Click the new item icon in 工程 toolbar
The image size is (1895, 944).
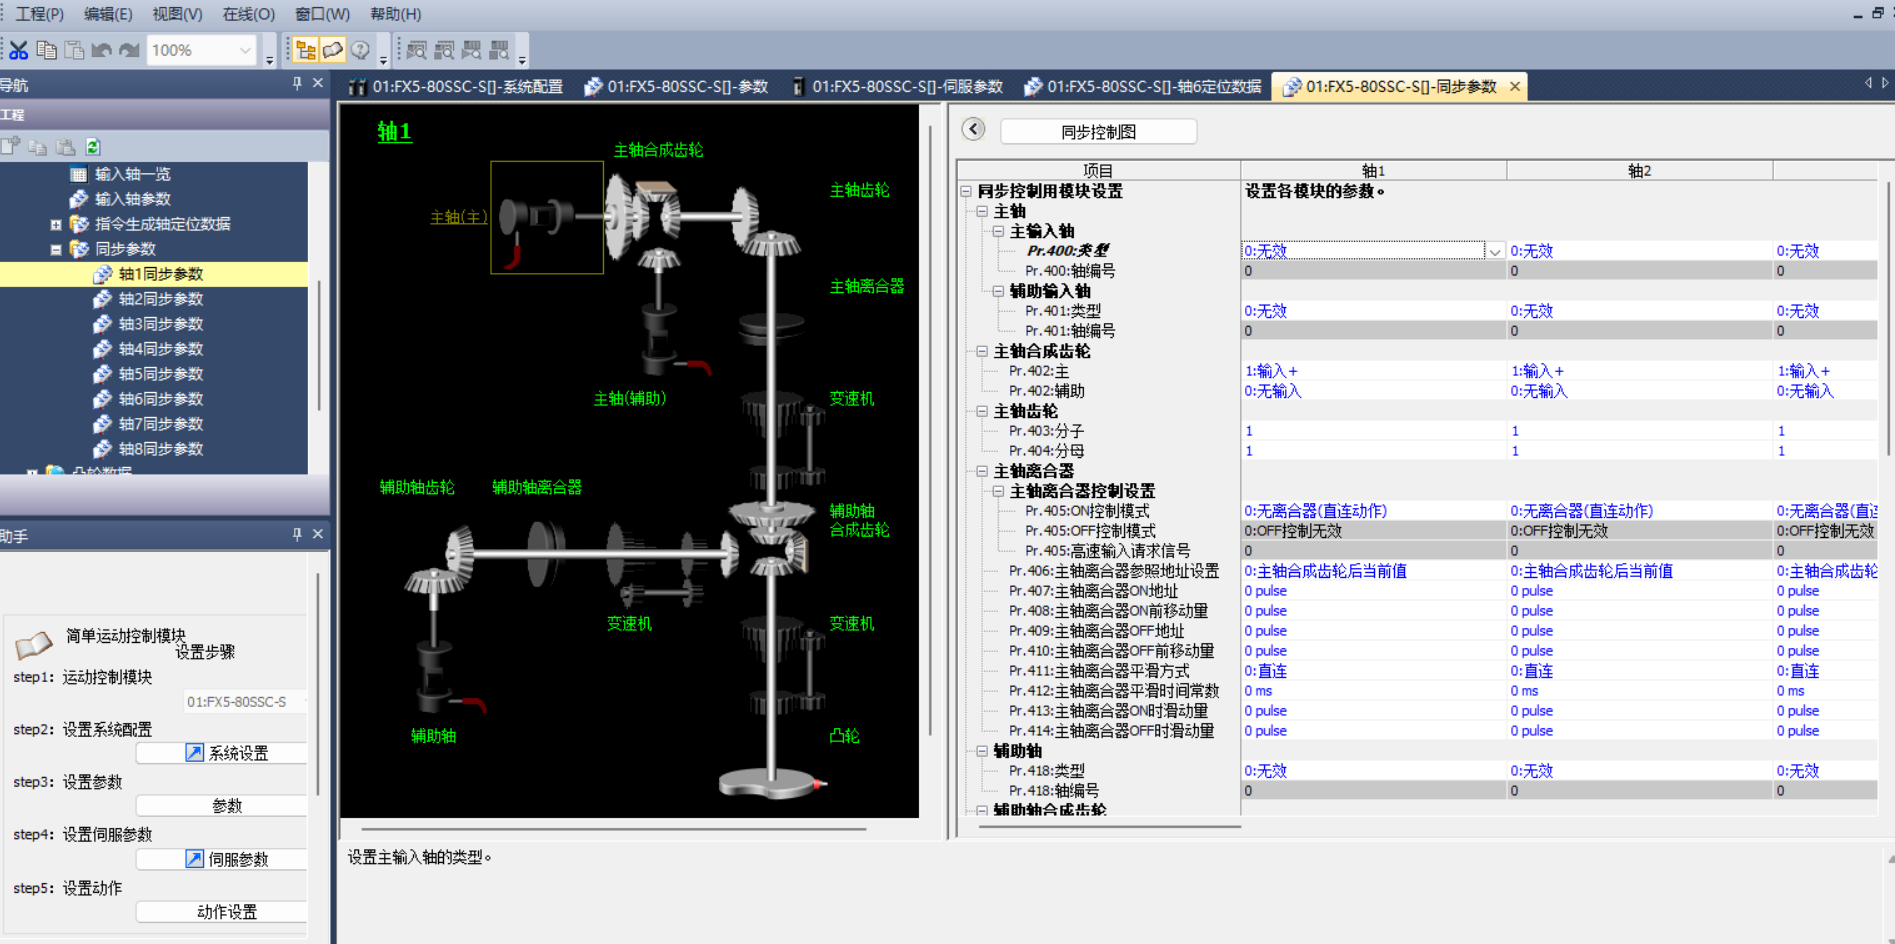point(11,147)
